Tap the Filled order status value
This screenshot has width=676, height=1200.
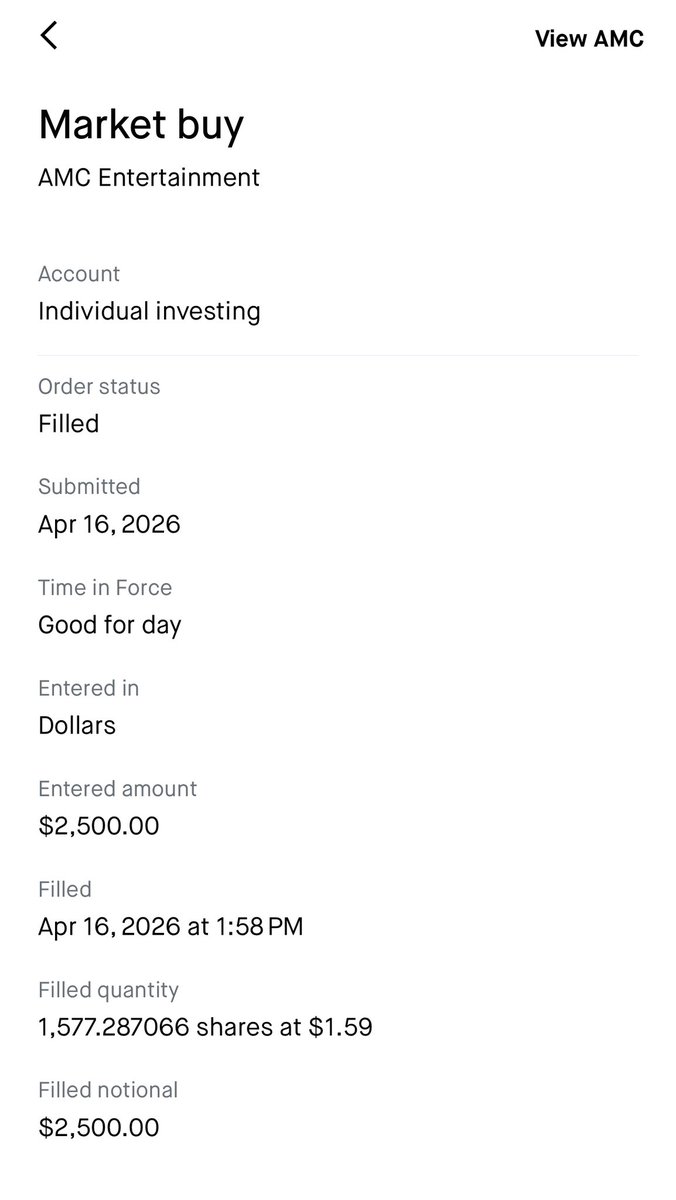point(68,424)
